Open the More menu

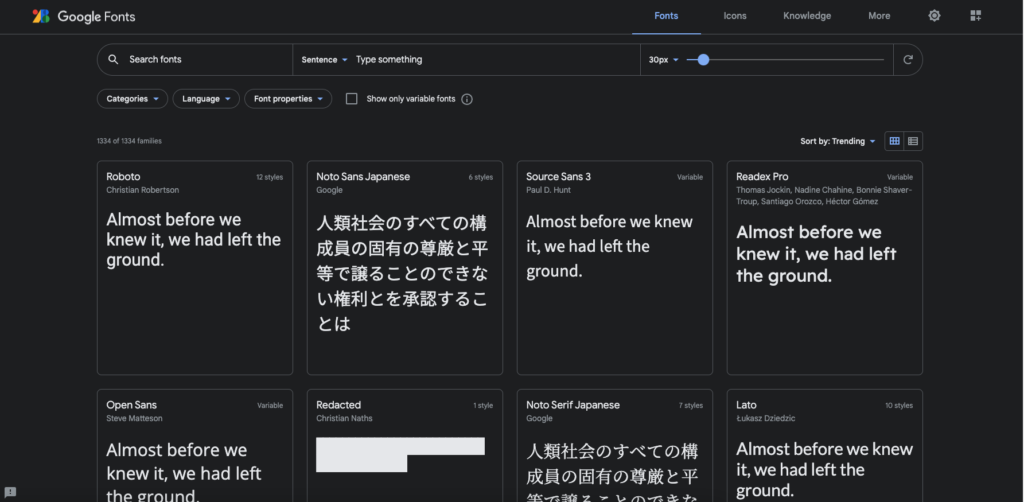pos(879,16)
